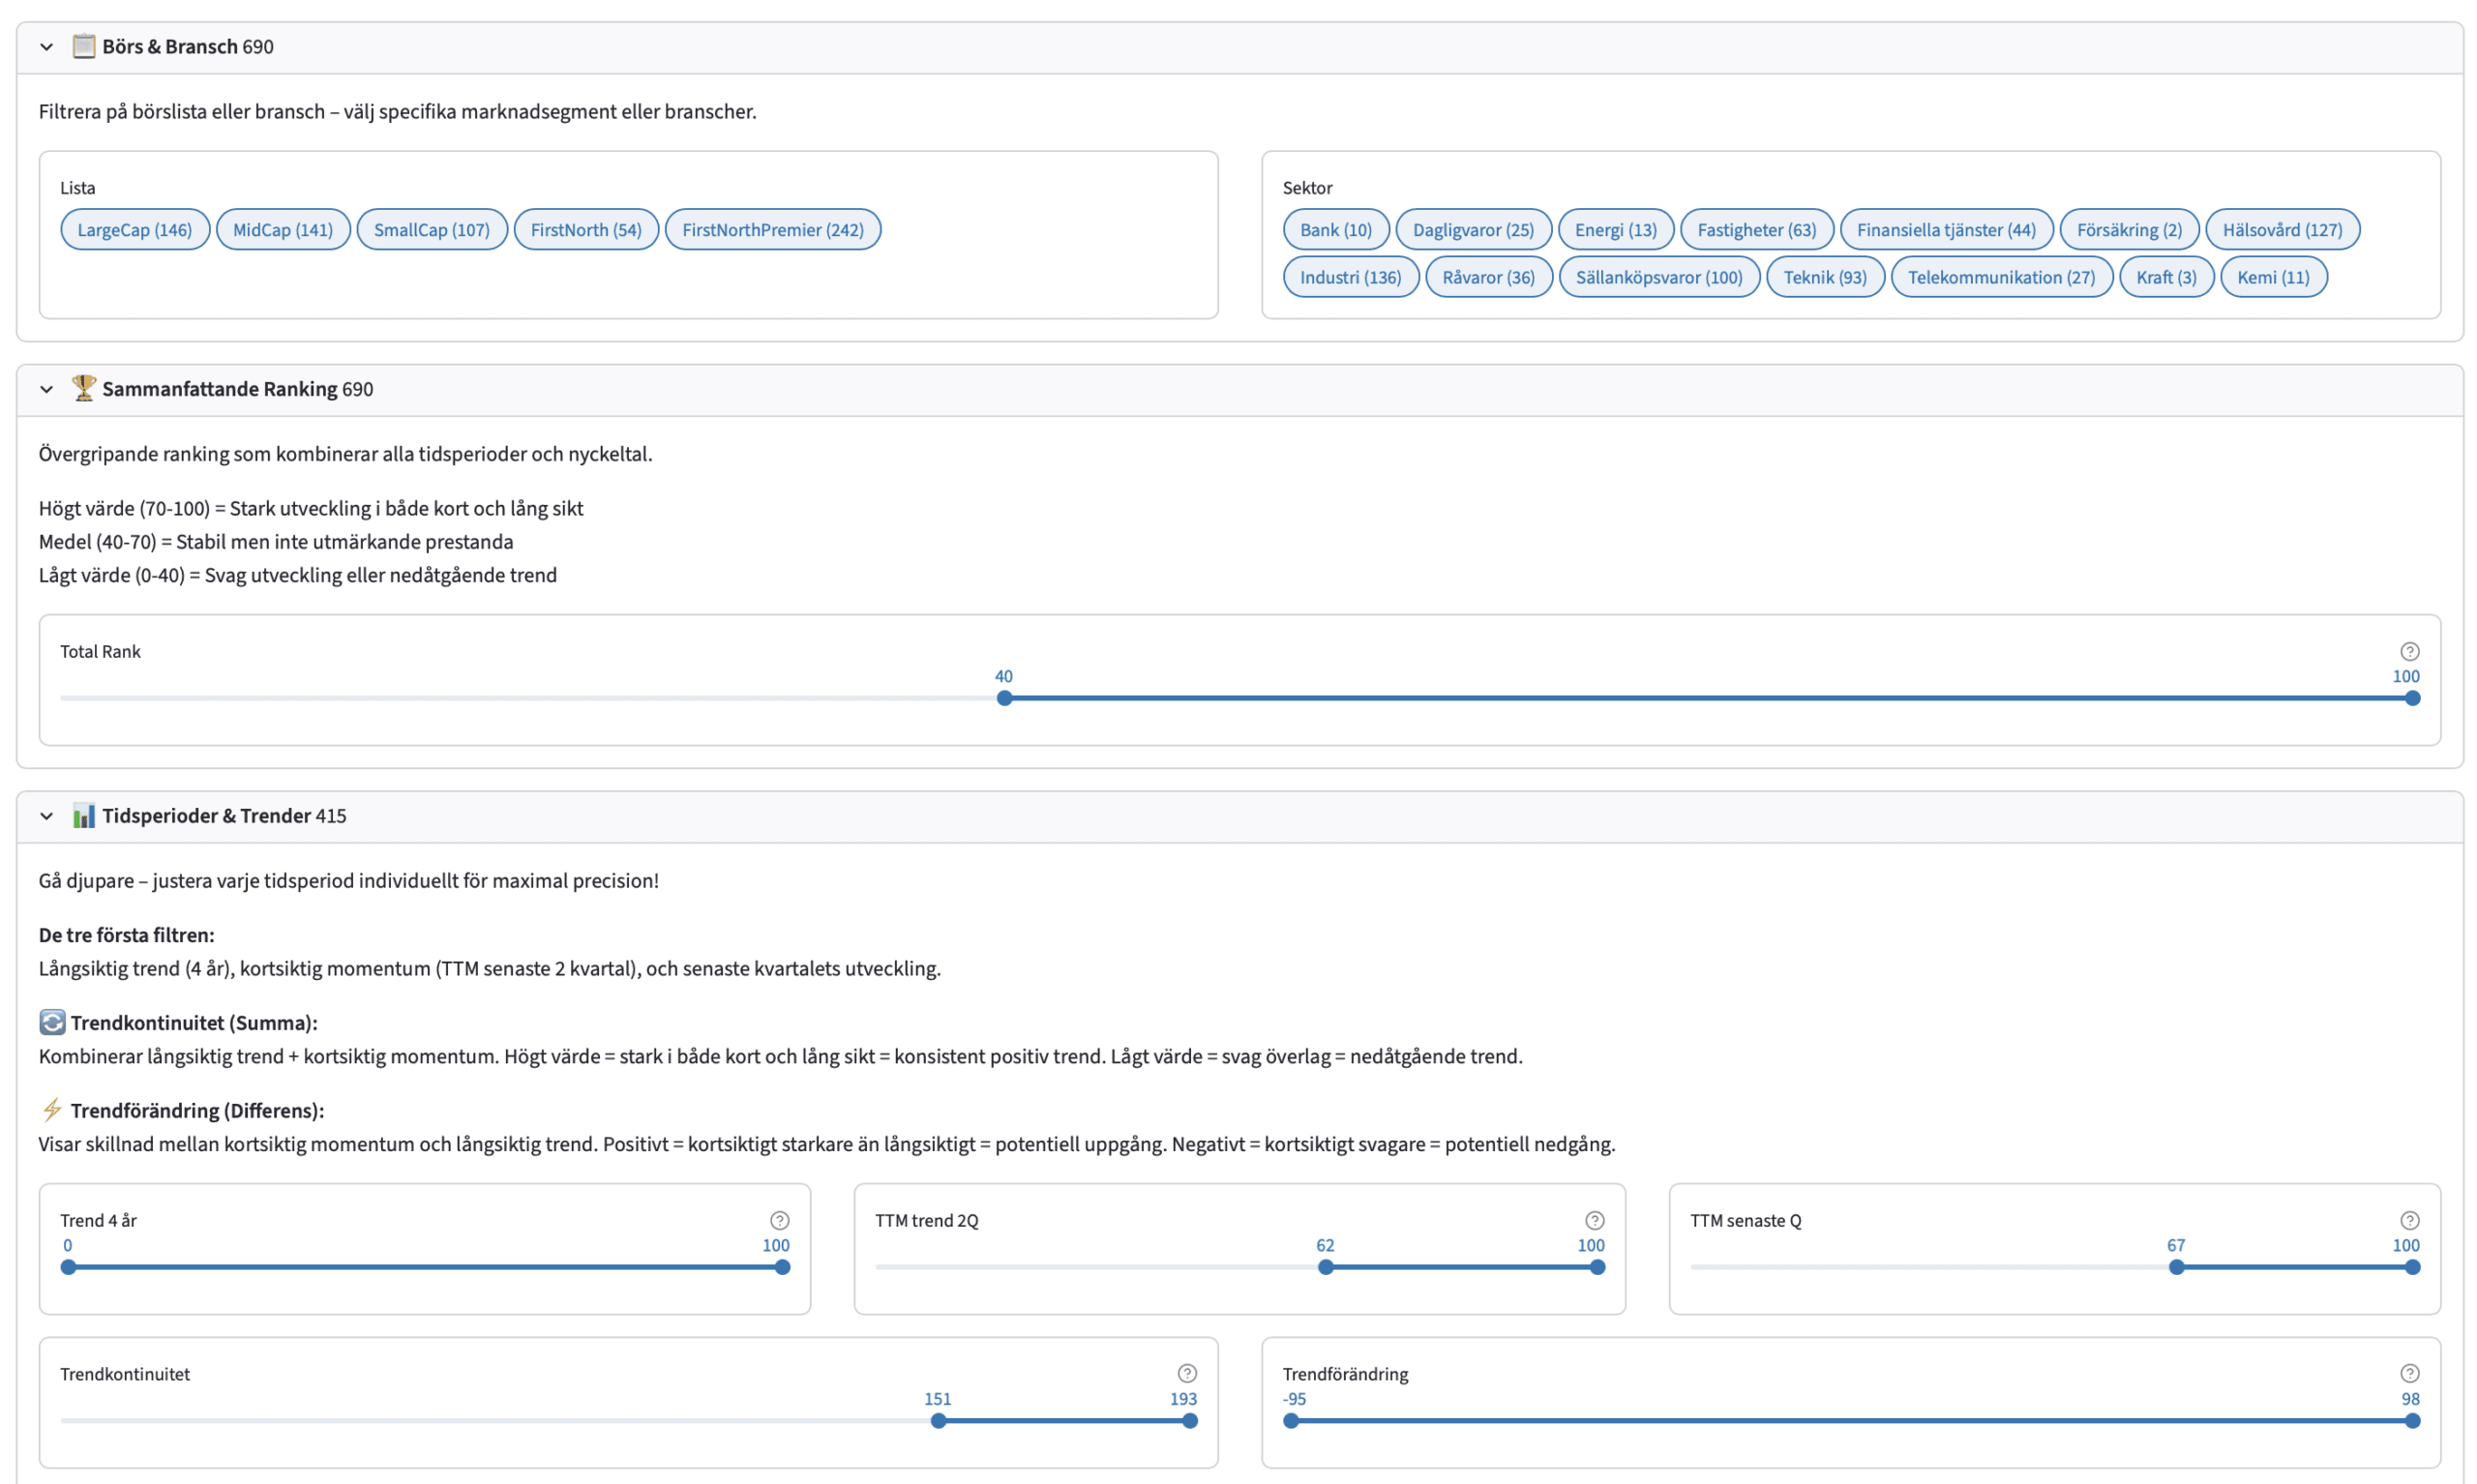Click Trendkontinuitet help question icon
The height and width of the screenshot is (1484, 2477).
coord(1186,1373)
